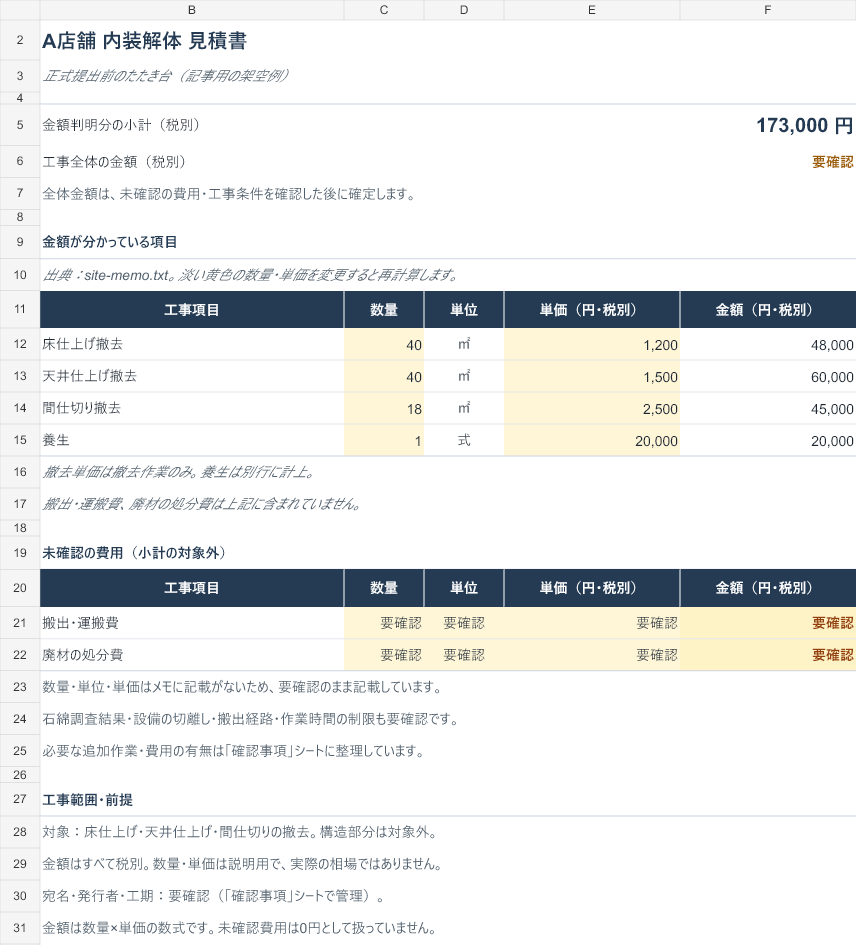Screen dimensions: 856x945
Task: Click the line 宛名・発行者・工期：要確認
Action: click(x=213, y=896)
